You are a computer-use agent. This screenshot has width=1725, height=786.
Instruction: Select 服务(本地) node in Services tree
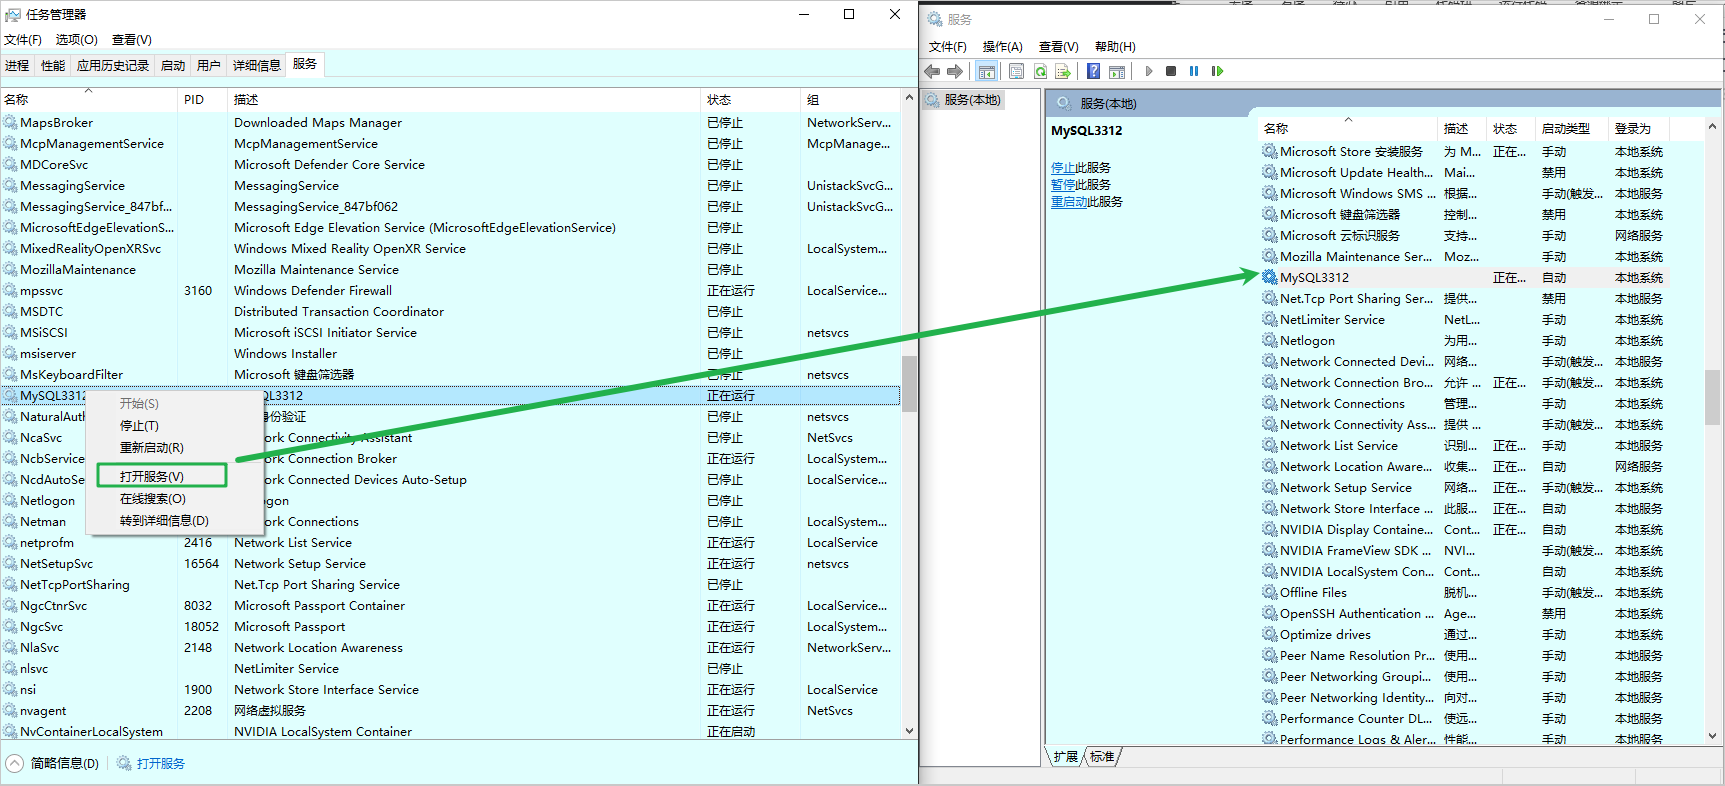(x=964, y=100)
